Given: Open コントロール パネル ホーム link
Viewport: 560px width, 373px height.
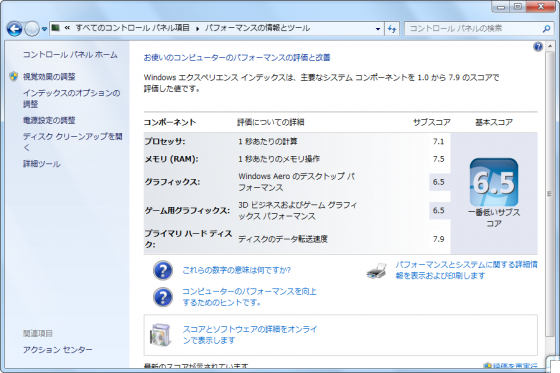Looking at the screenshot, I should [x=70, y=55].
